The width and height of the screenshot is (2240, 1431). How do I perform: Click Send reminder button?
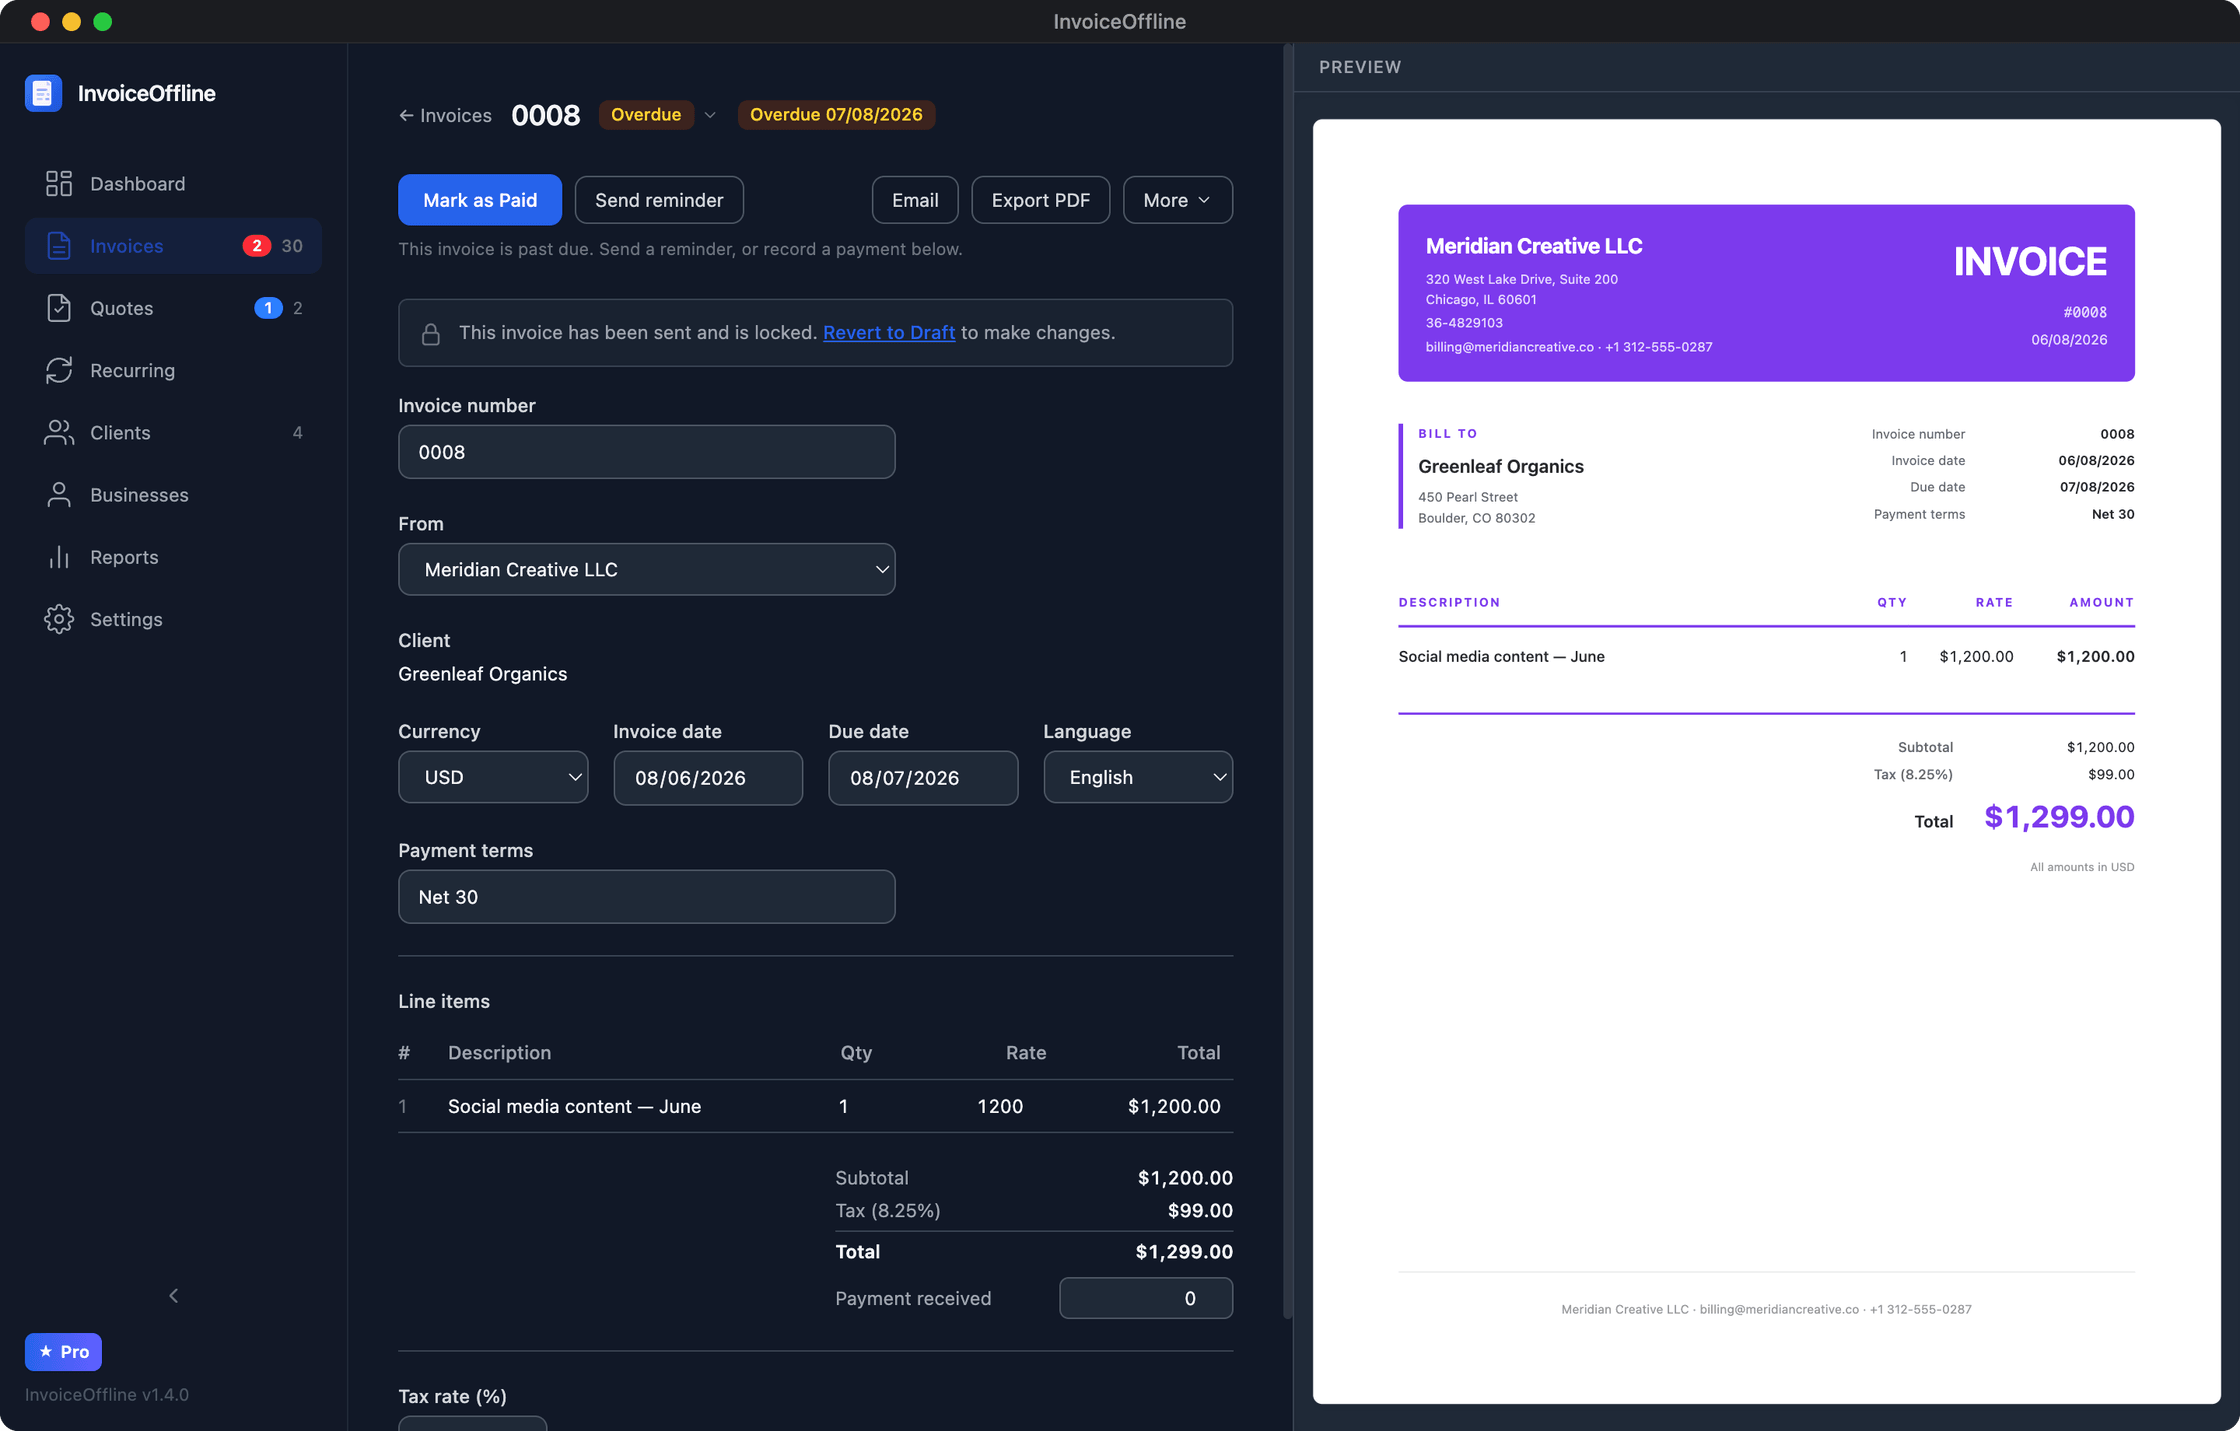pyautogui.click(x=659, y=200)
